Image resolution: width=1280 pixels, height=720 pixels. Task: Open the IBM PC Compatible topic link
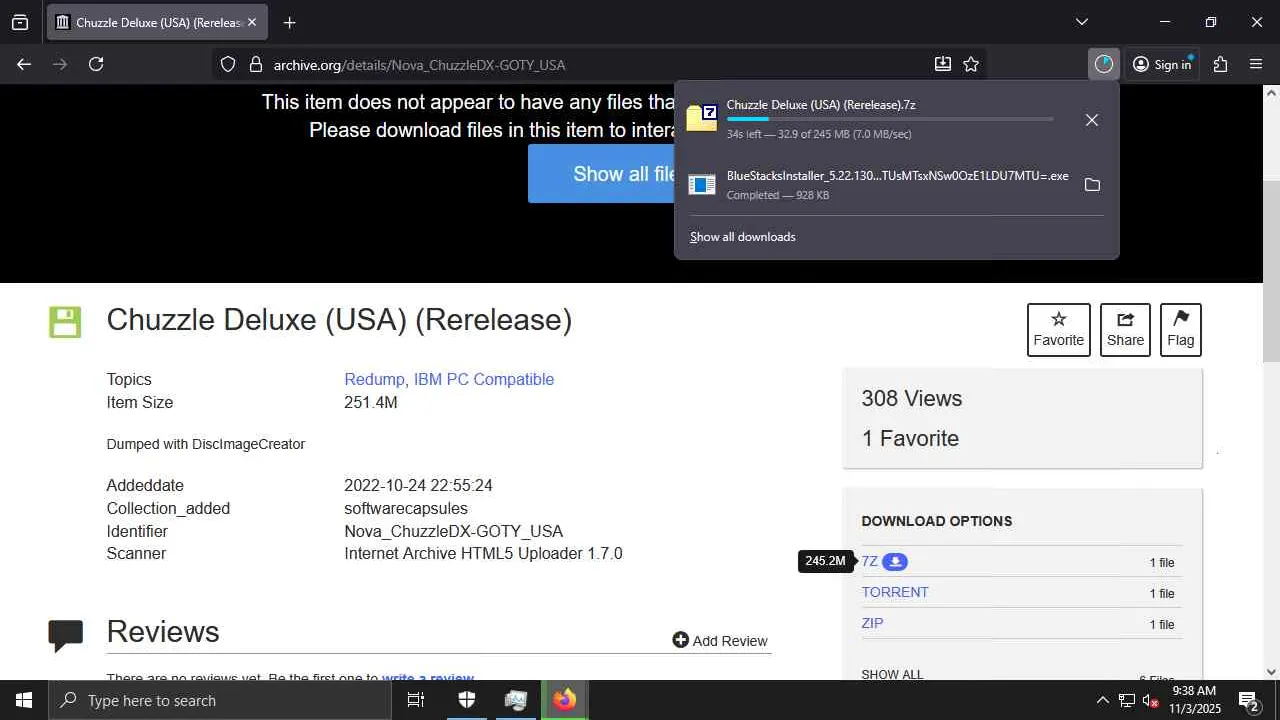click(x=484, y=379)
